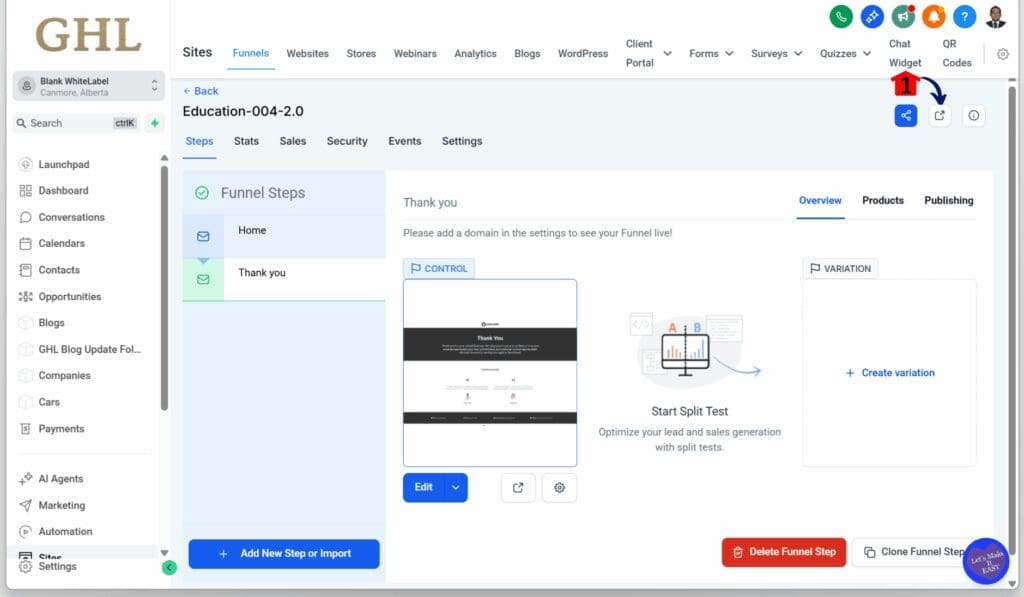Collapse the left sidebar arrow toggle

pos(169,567)
